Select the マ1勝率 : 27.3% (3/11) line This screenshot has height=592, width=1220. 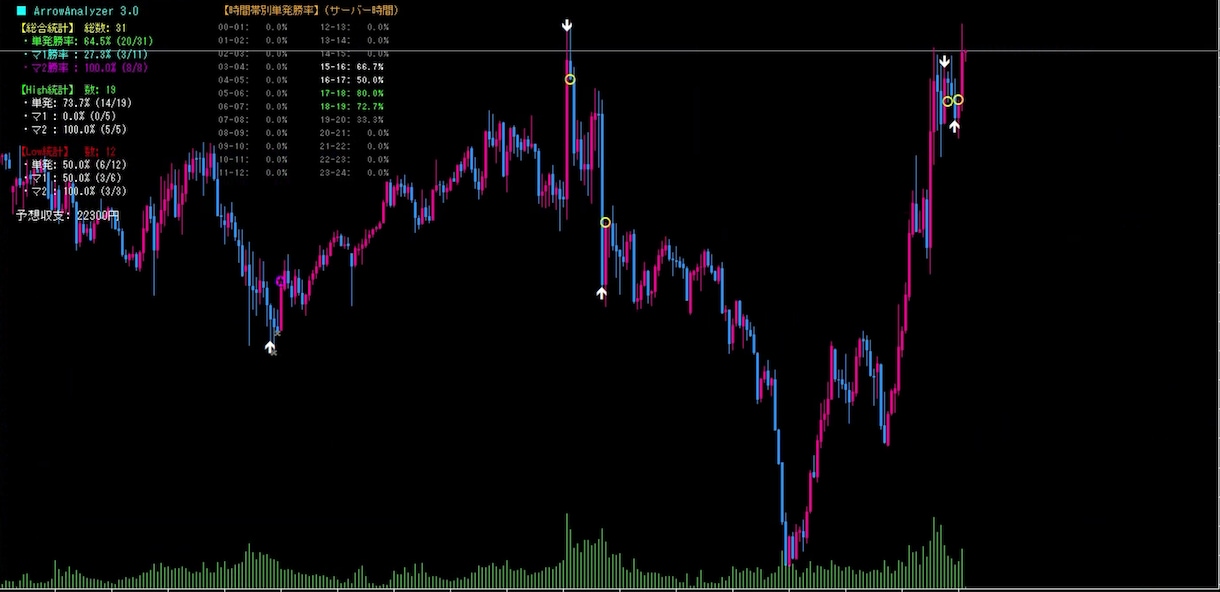(x=88, y=54)
